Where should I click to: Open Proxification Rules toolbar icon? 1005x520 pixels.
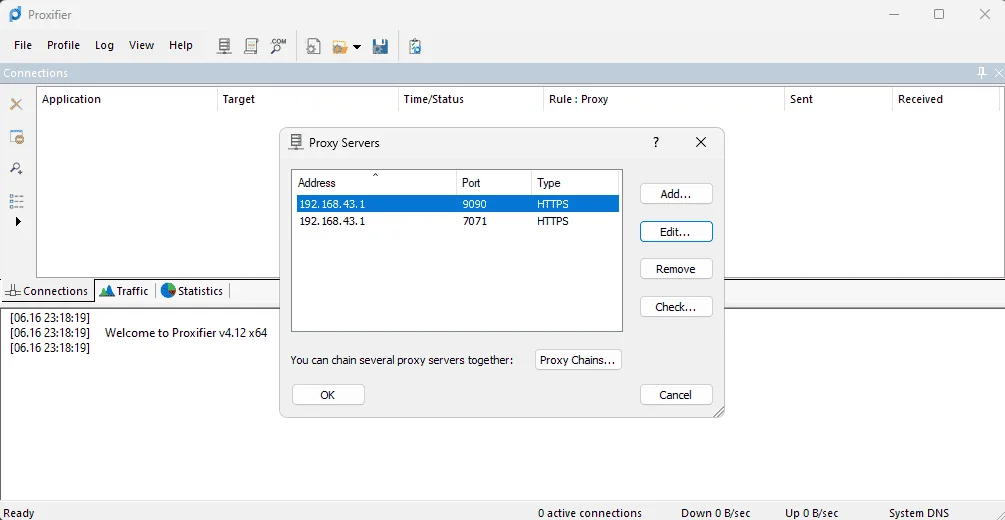pos(251,46)
